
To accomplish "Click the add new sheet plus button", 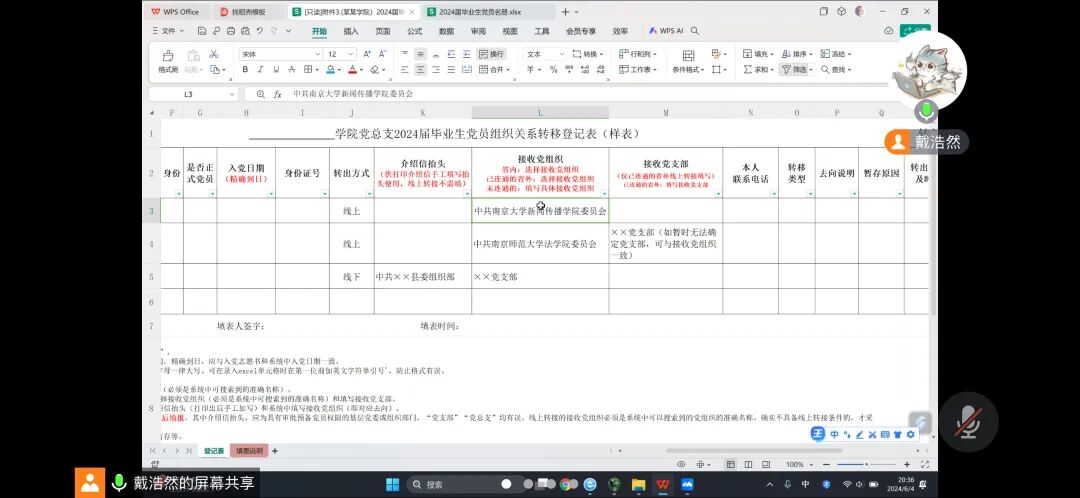I will [275, 451].
